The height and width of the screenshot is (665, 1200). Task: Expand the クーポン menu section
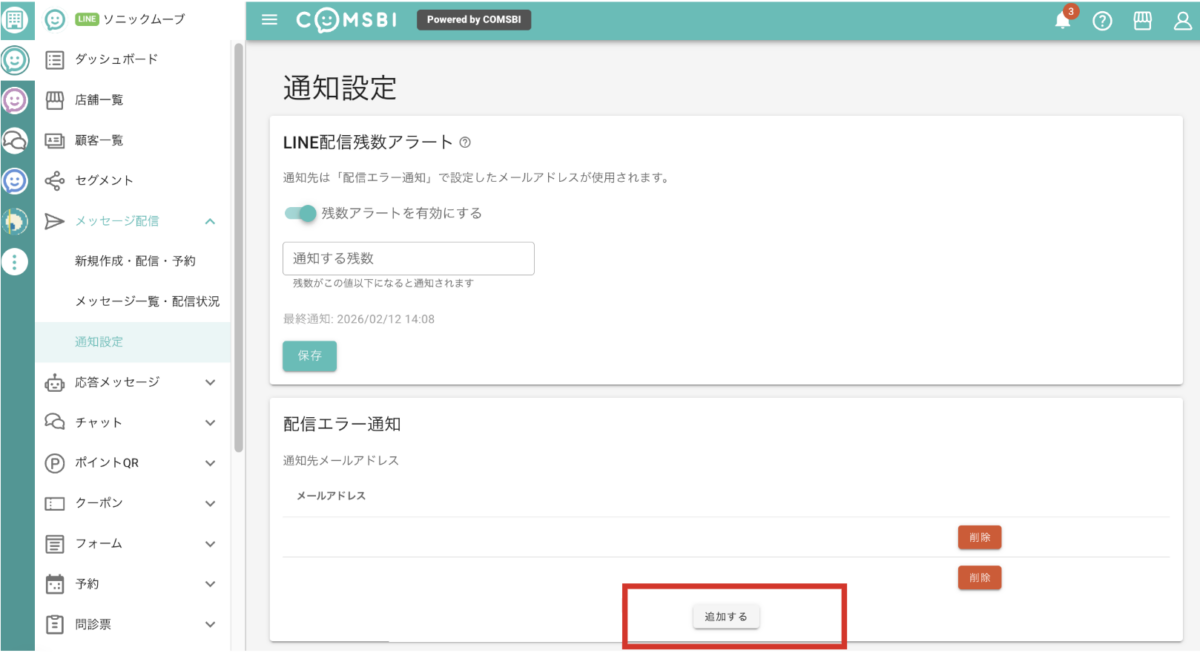tap(210, 503)
